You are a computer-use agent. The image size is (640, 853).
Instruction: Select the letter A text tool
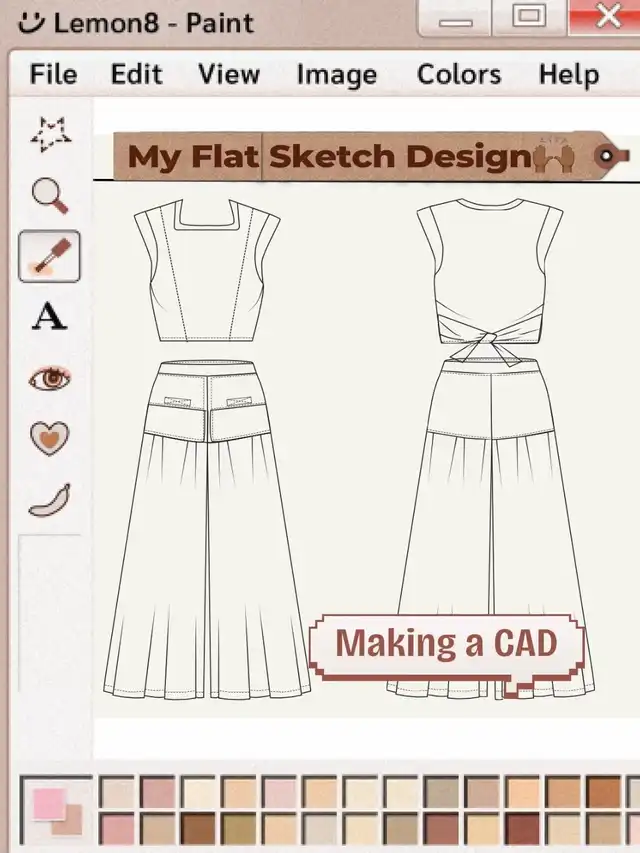[50, 317]
